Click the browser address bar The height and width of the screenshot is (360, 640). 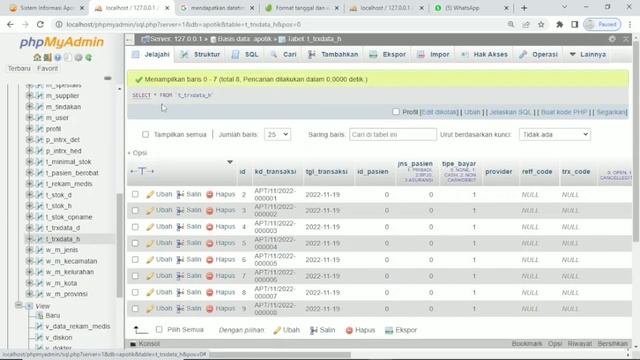coord(282,24)
